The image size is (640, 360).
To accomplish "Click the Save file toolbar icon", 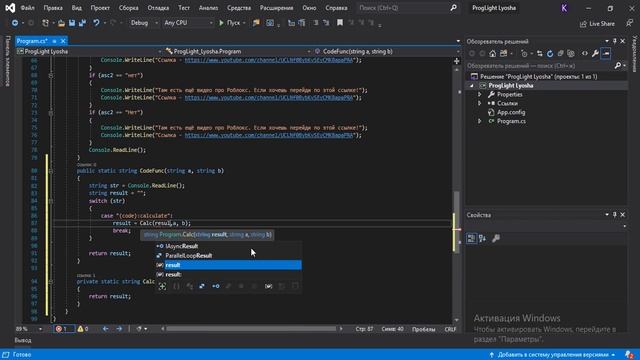I will click(72, 23).
